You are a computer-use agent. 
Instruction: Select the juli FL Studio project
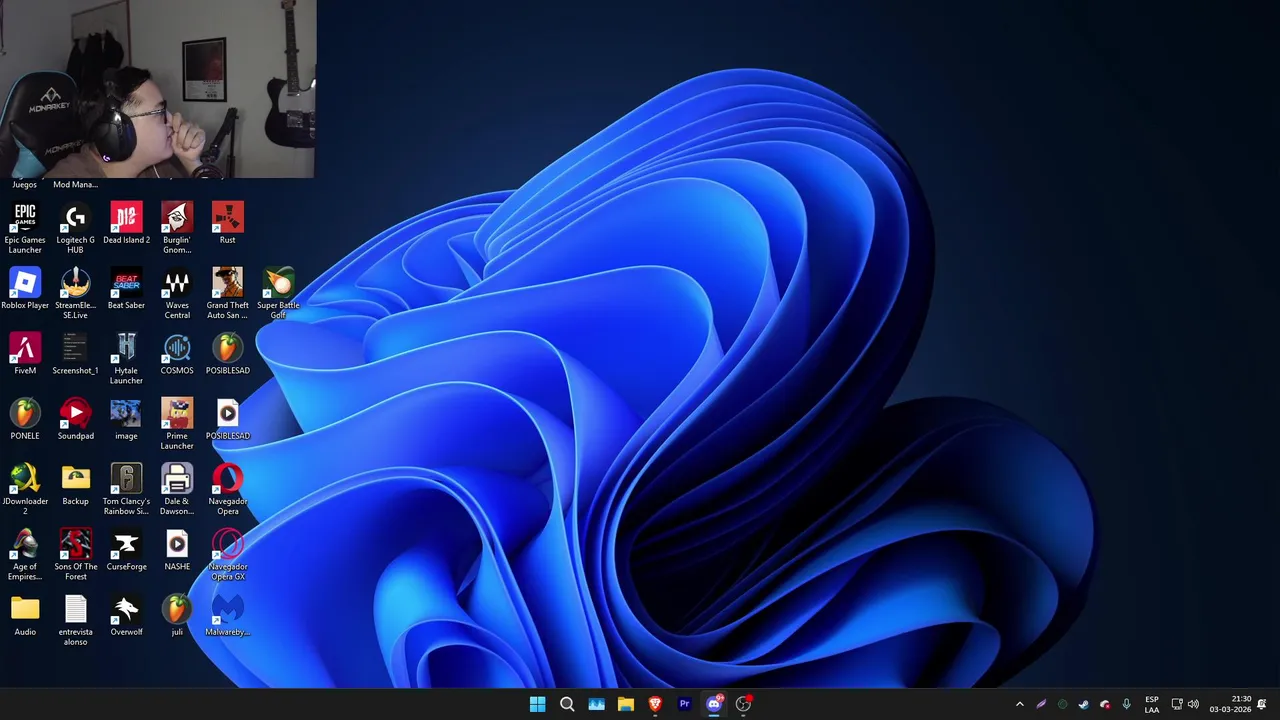(x=177, y=615)
